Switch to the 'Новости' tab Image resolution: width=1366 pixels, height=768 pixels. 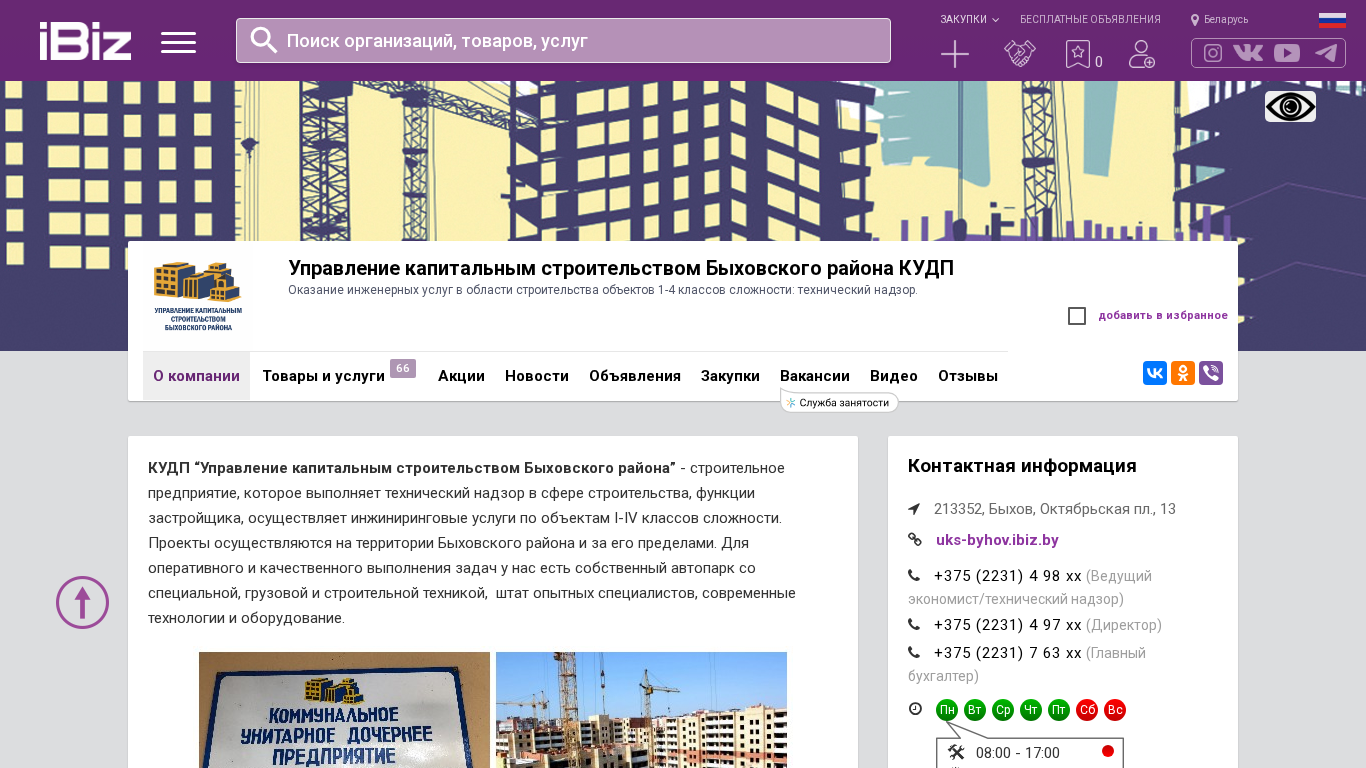pyautogui.click(x=537, y=376)
